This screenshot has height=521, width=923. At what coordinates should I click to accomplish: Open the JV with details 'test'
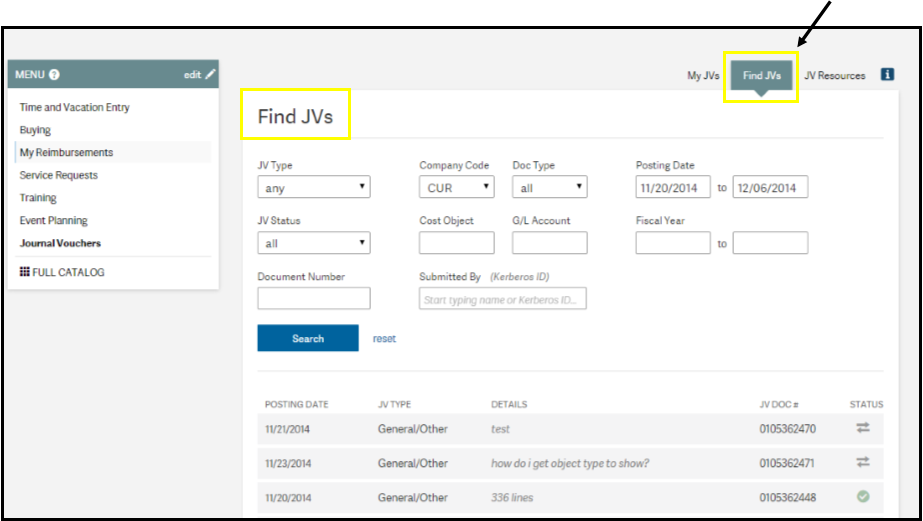[500, 429]
